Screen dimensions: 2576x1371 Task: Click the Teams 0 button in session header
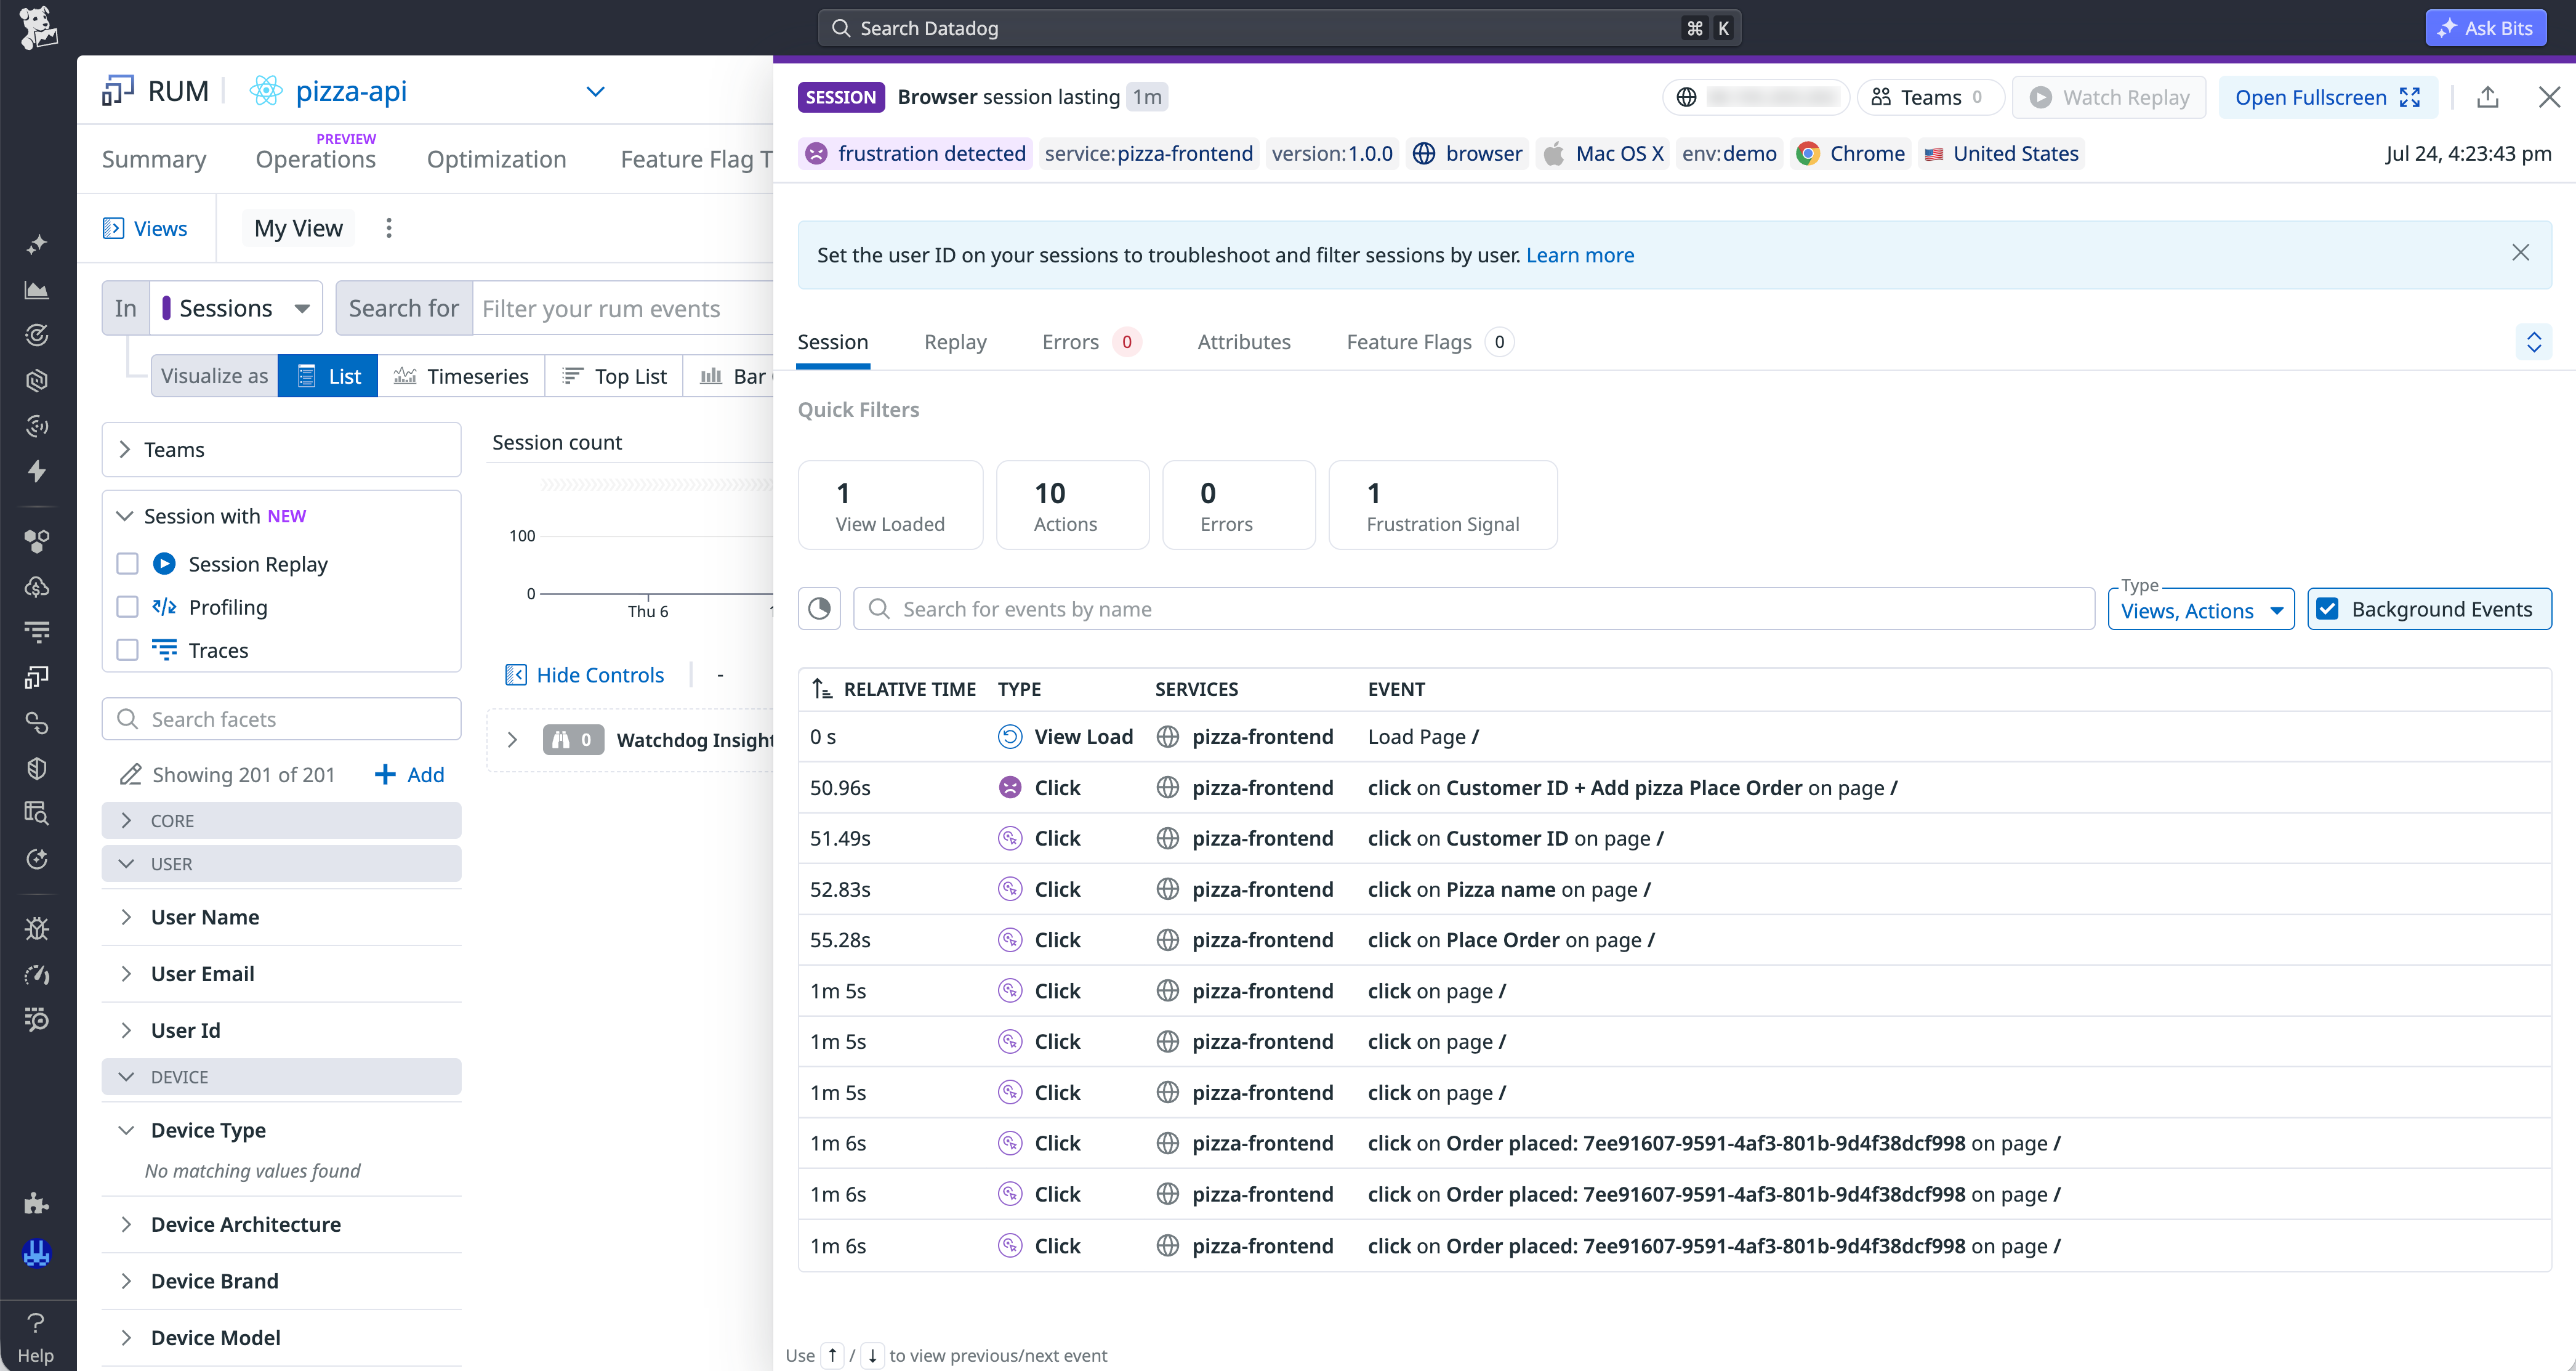click(x=1930, y=97)
